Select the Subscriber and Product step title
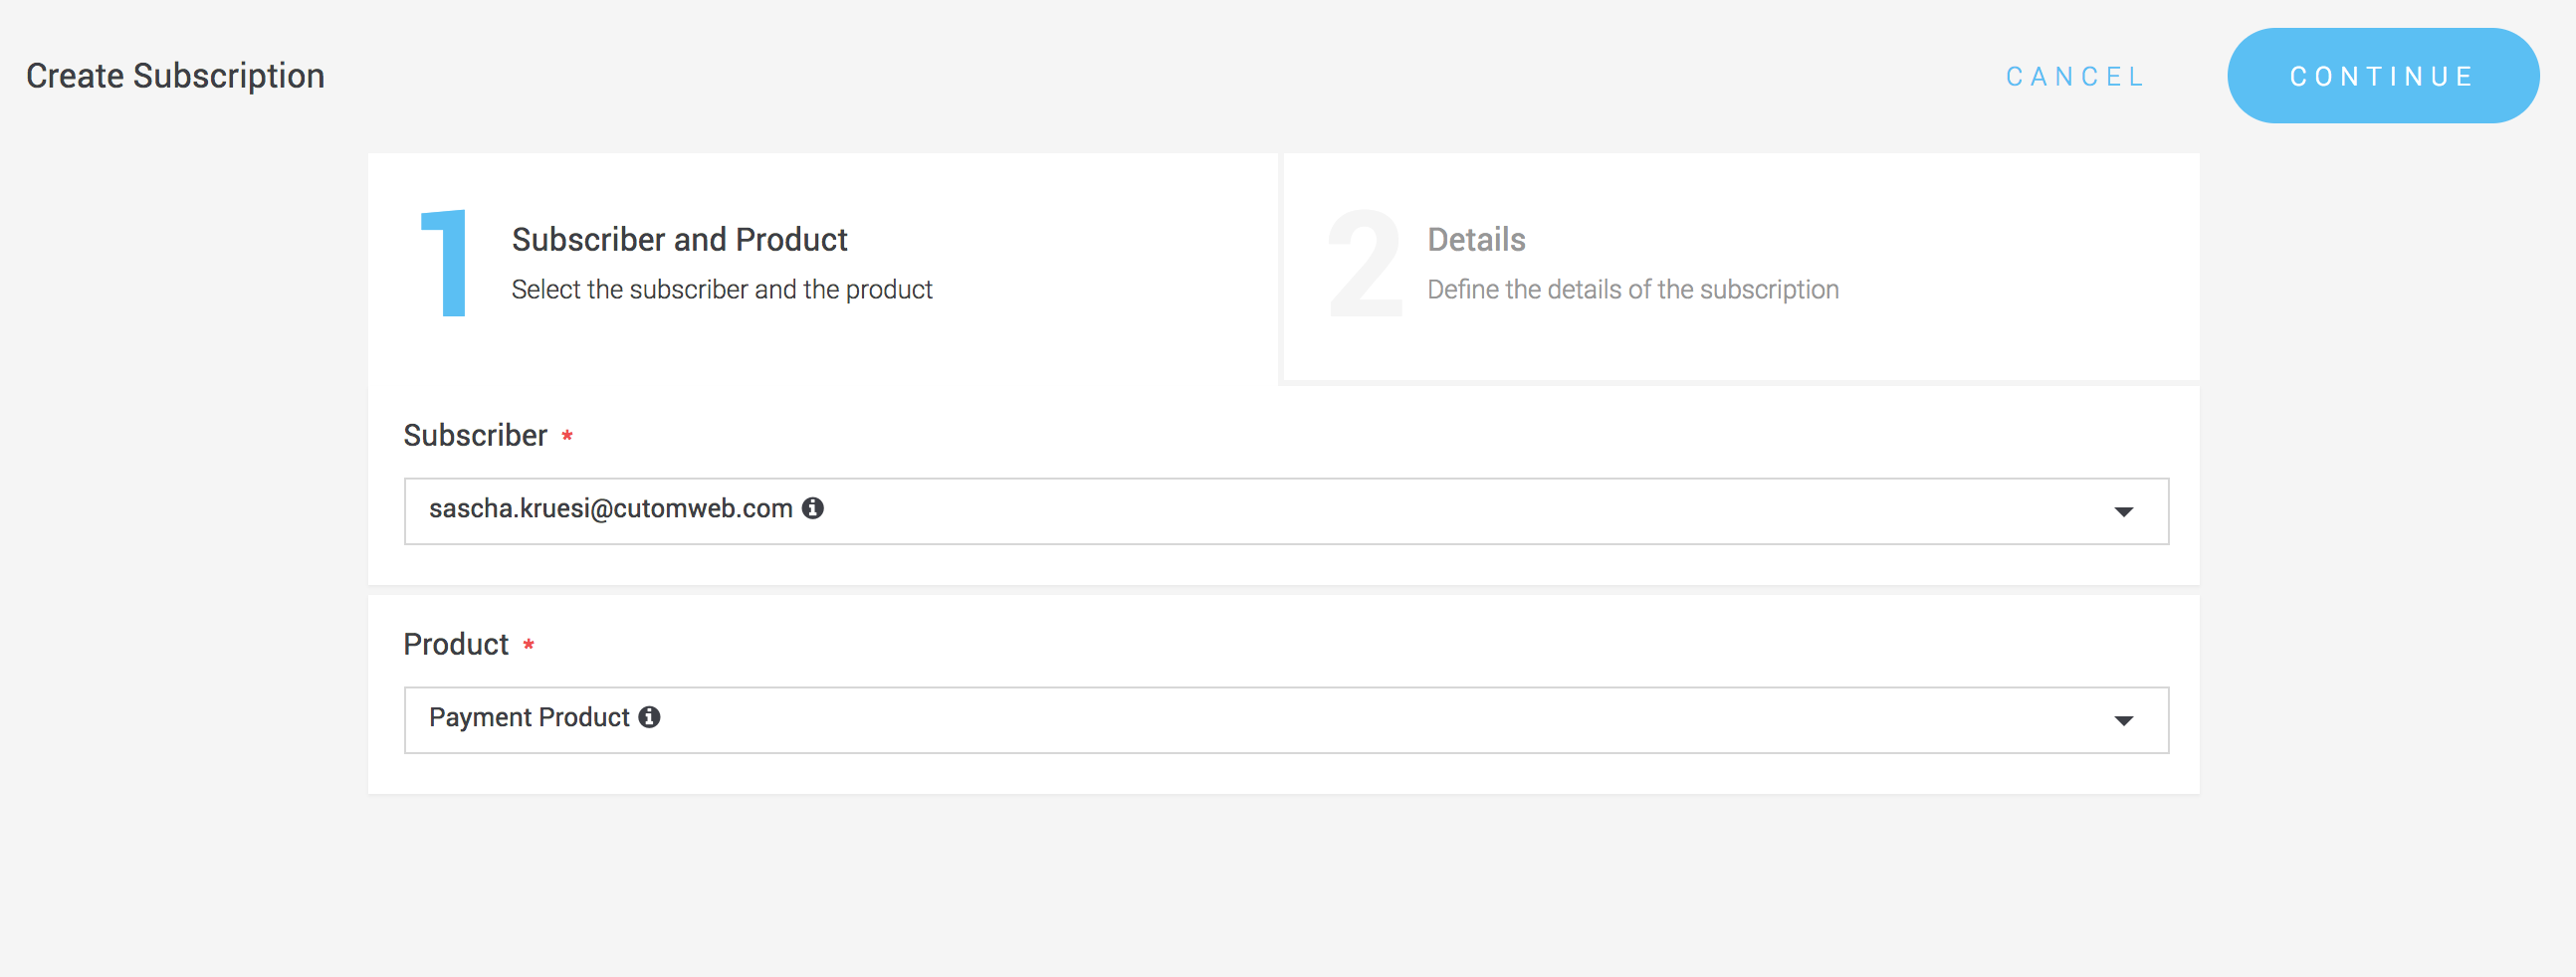Screen dimensions: 2576x977 (679, 240)
